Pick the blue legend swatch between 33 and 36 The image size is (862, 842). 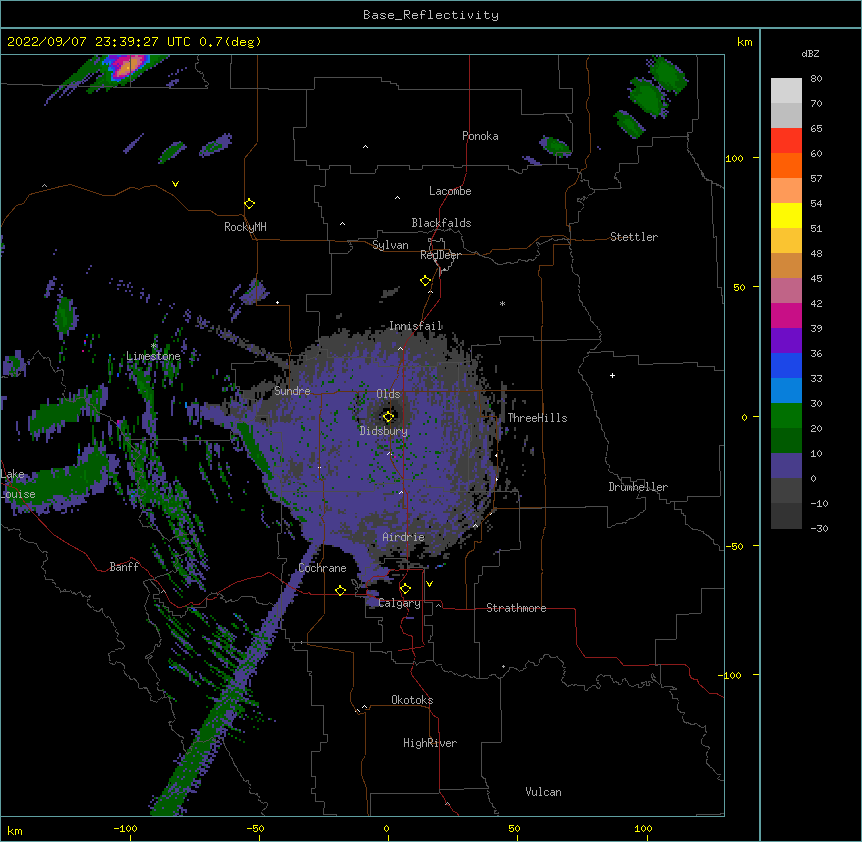(x=786, y=365)
